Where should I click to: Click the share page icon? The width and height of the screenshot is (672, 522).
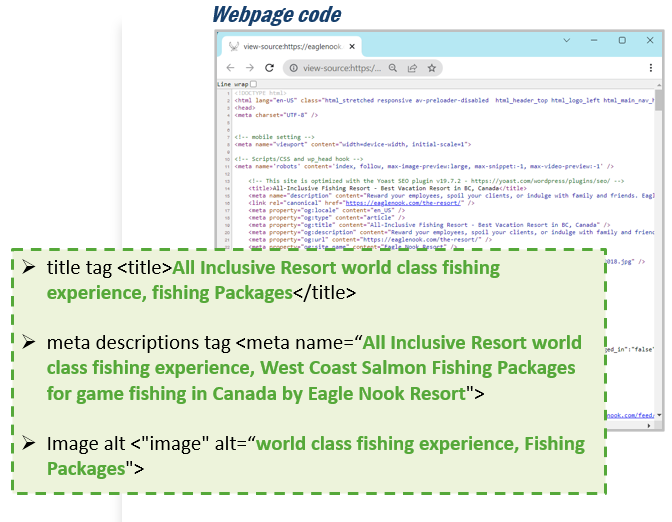(412, 68)
